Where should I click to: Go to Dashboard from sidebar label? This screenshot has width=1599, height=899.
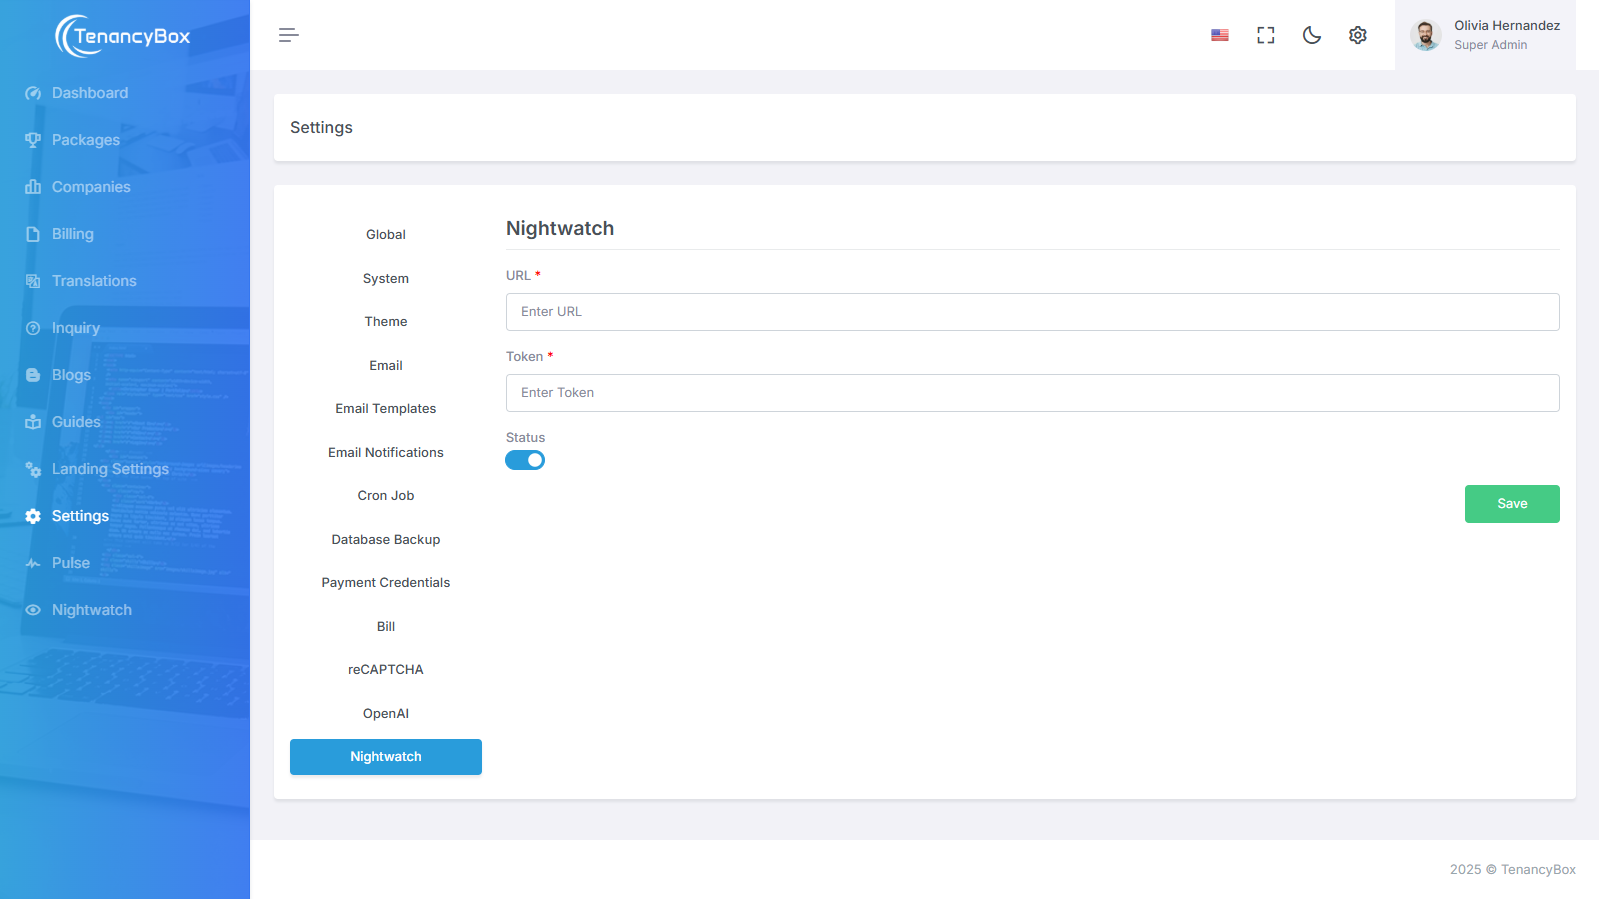tap(90, 93)
